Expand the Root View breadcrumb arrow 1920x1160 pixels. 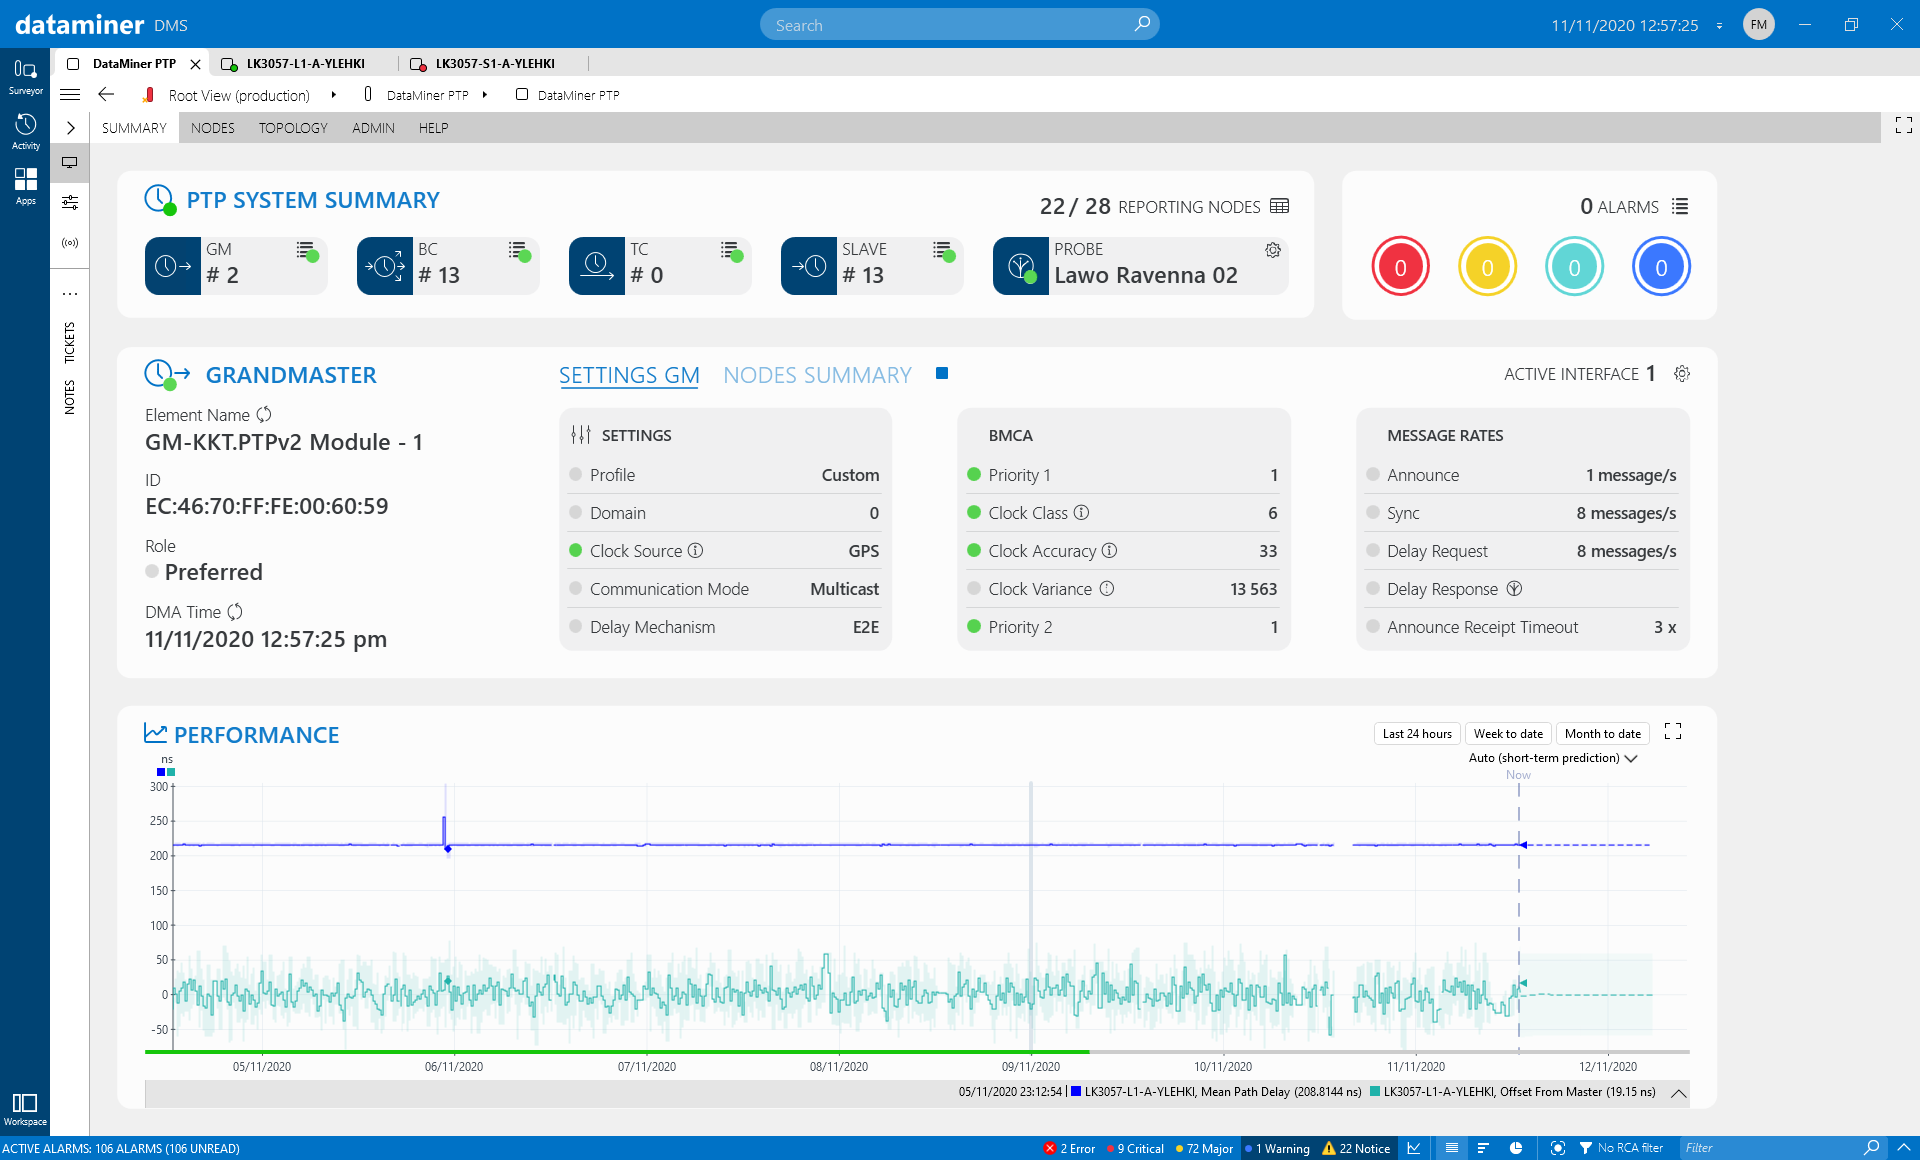pyautogui.click(x=333, y=95)
